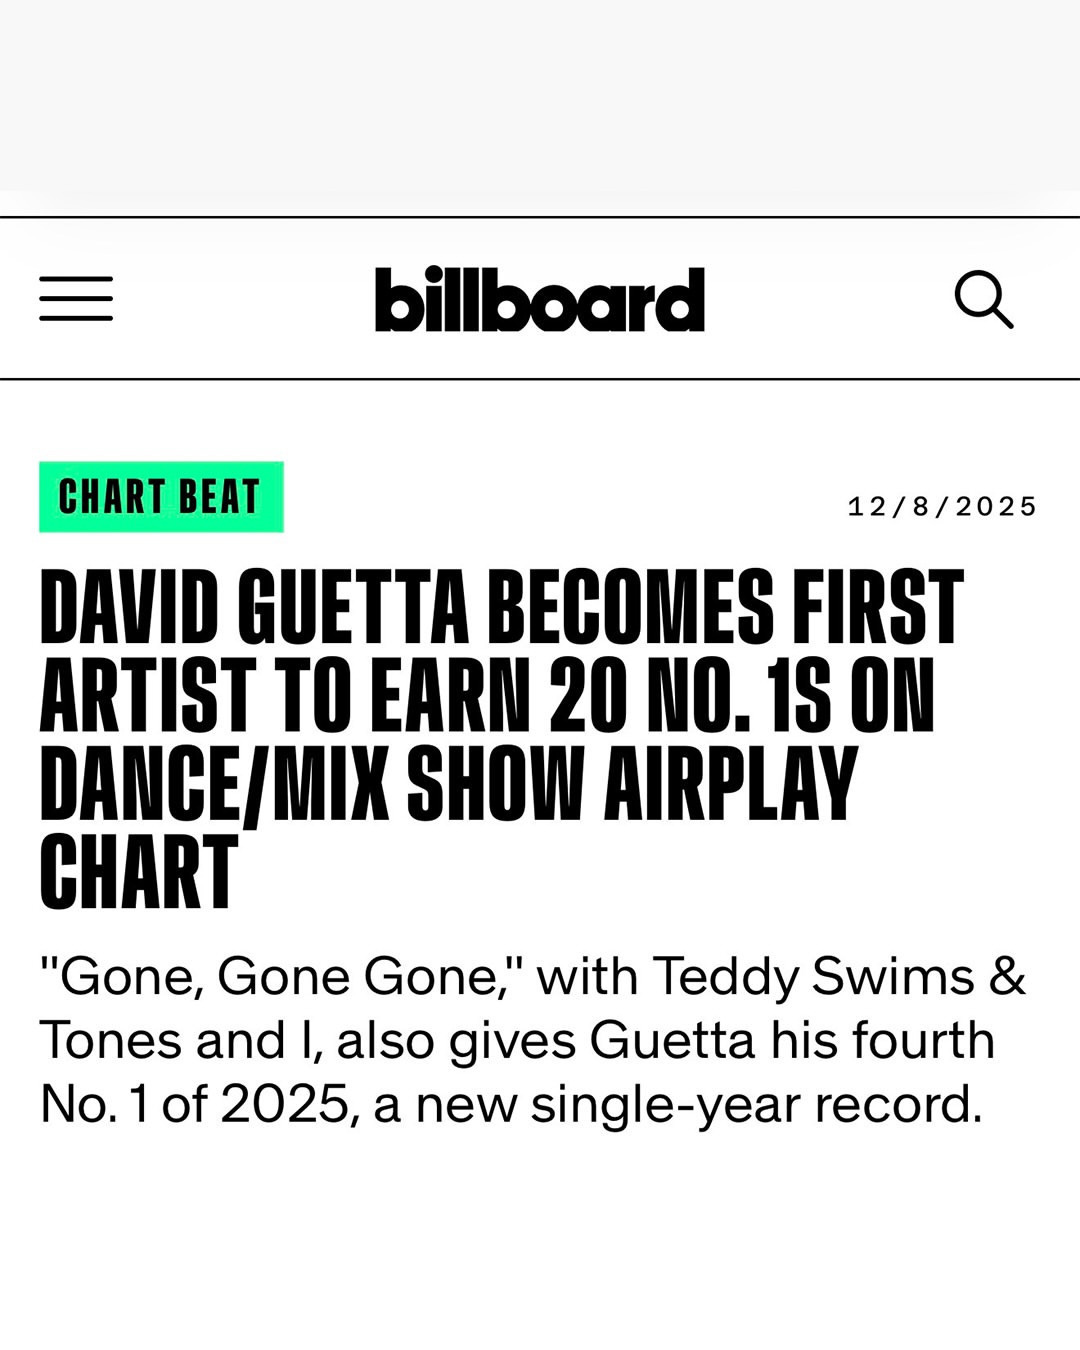Screen dimensions: 1080x1350
Task: Click the Billboard logo
Action: pos(540,299)
